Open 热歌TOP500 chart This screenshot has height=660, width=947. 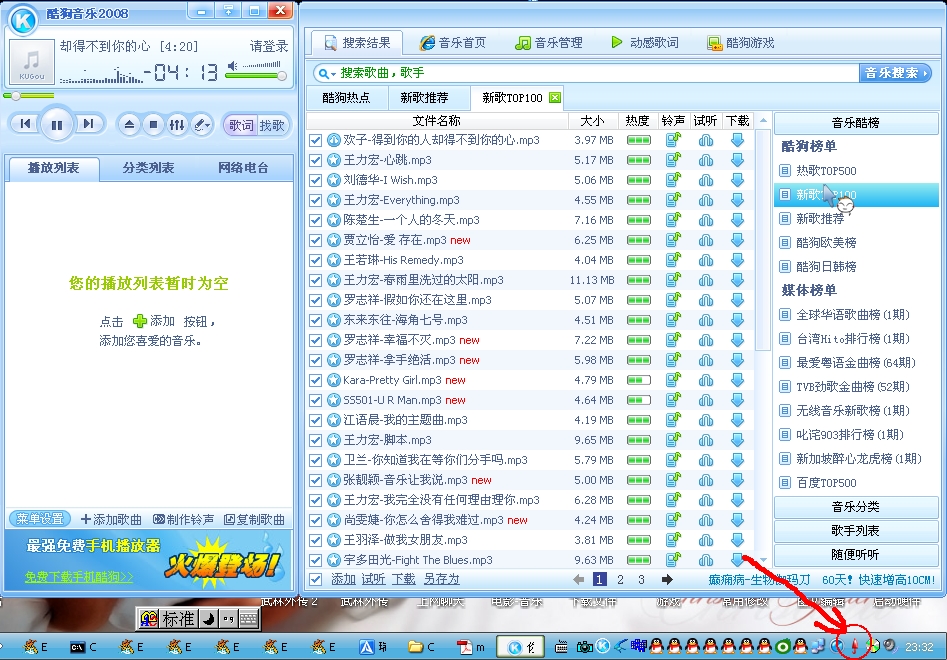826,171
